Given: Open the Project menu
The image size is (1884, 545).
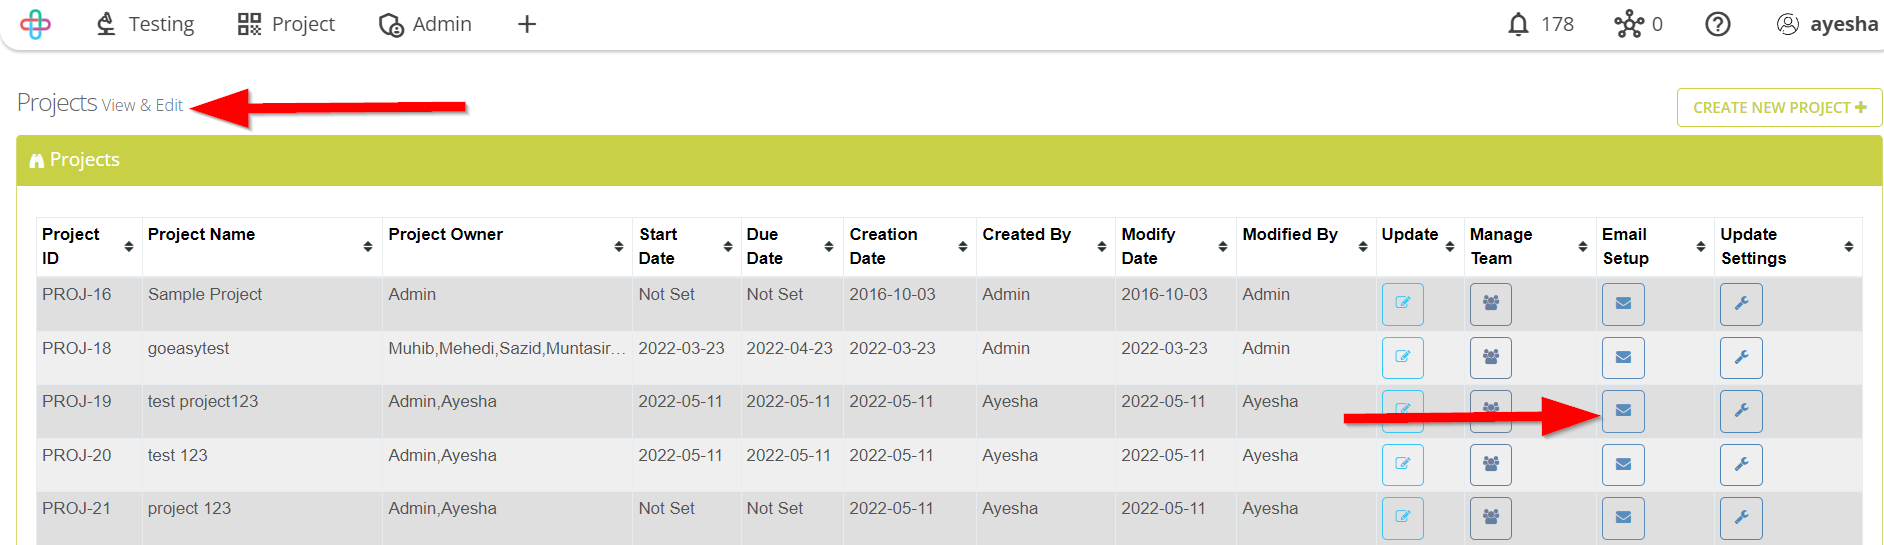Looking at the screenshot, I should (x=286, y=24).
